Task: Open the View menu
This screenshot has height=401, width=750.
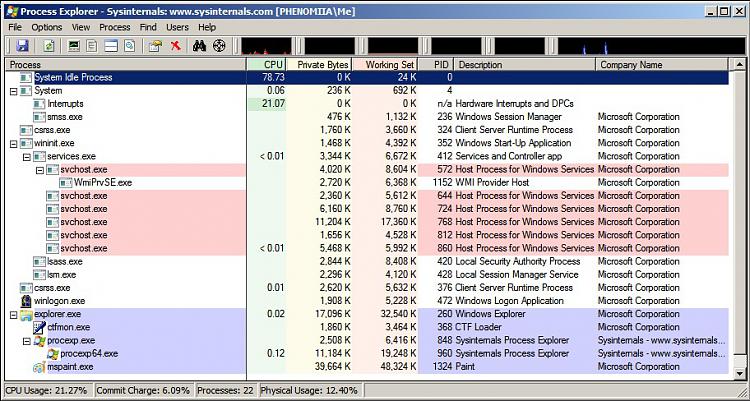Action: coord(81,27)
